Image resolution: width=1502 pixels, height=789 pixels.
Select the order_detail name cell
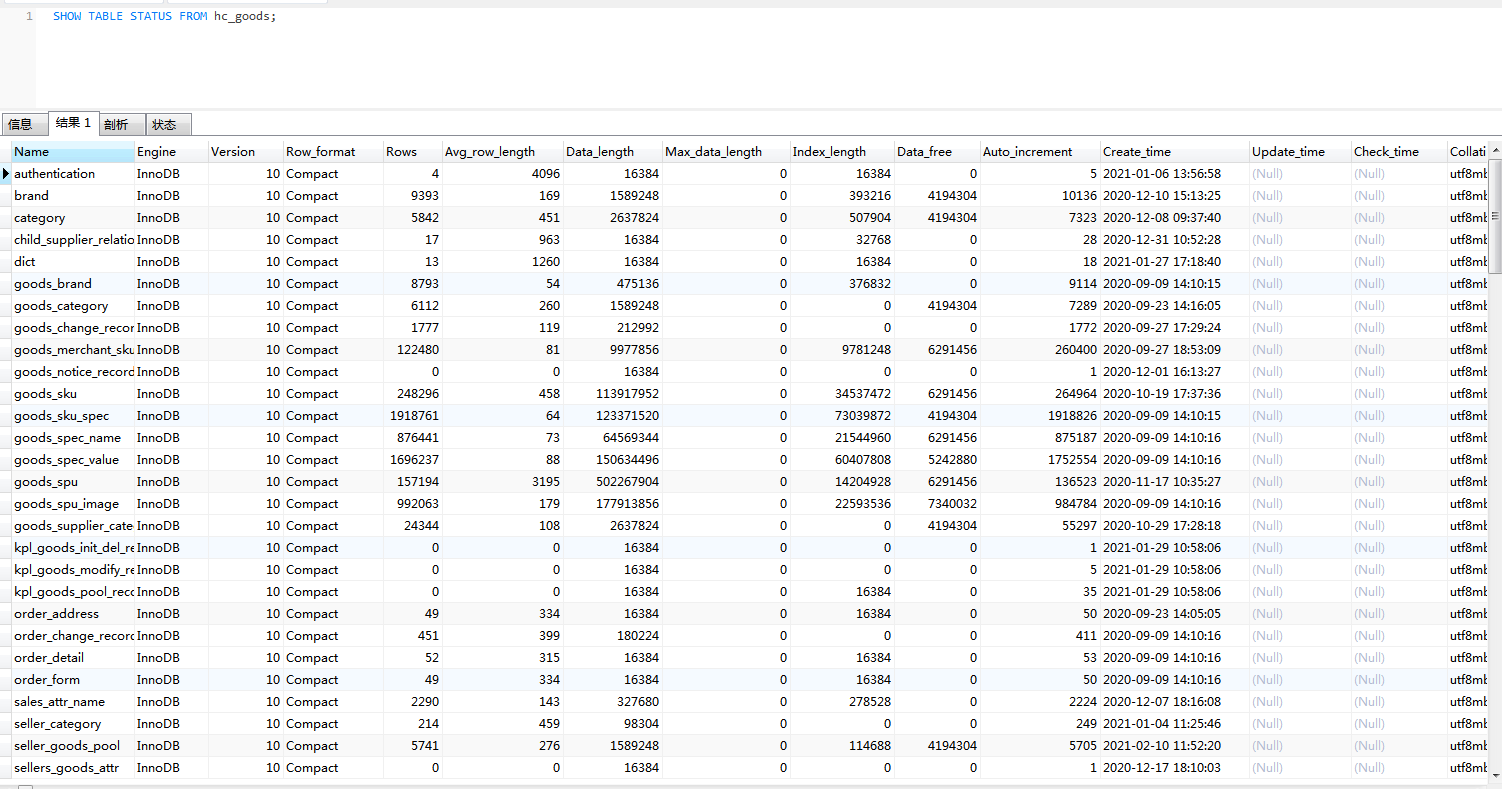pos(73,658)
